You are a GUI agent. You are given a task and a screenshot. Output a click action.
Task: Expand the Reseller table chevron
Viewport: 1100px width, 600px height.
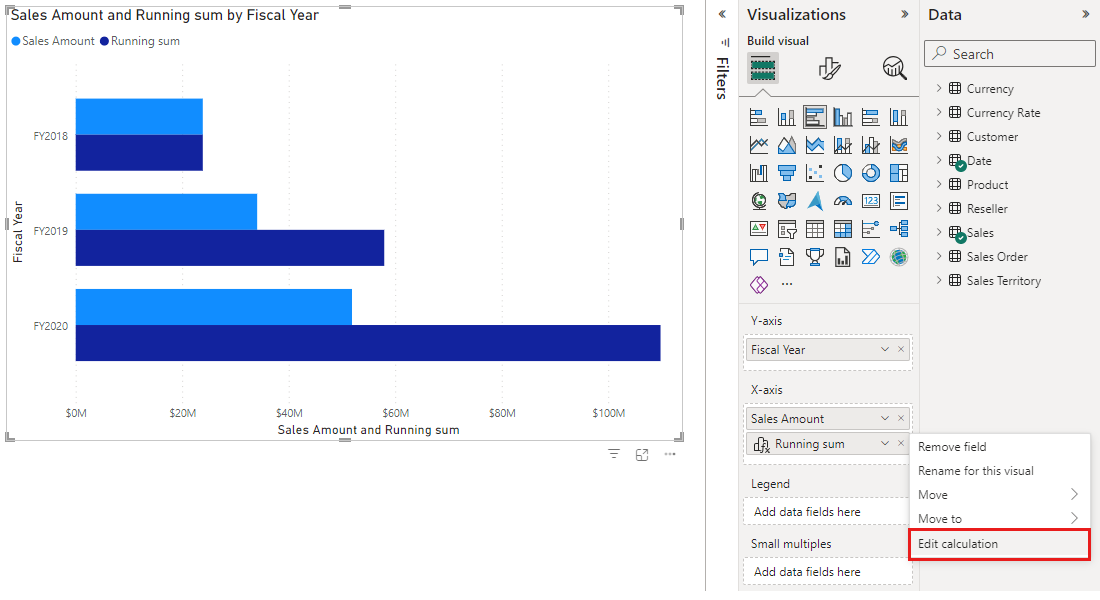click(939, 208)
